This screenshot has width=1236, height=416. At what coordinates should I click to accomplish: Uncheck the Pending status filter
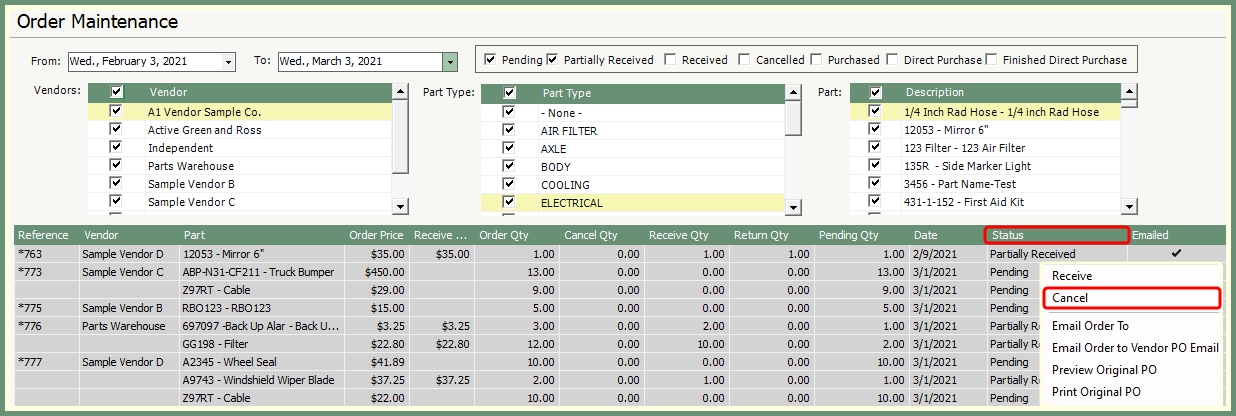coord(490,60)
